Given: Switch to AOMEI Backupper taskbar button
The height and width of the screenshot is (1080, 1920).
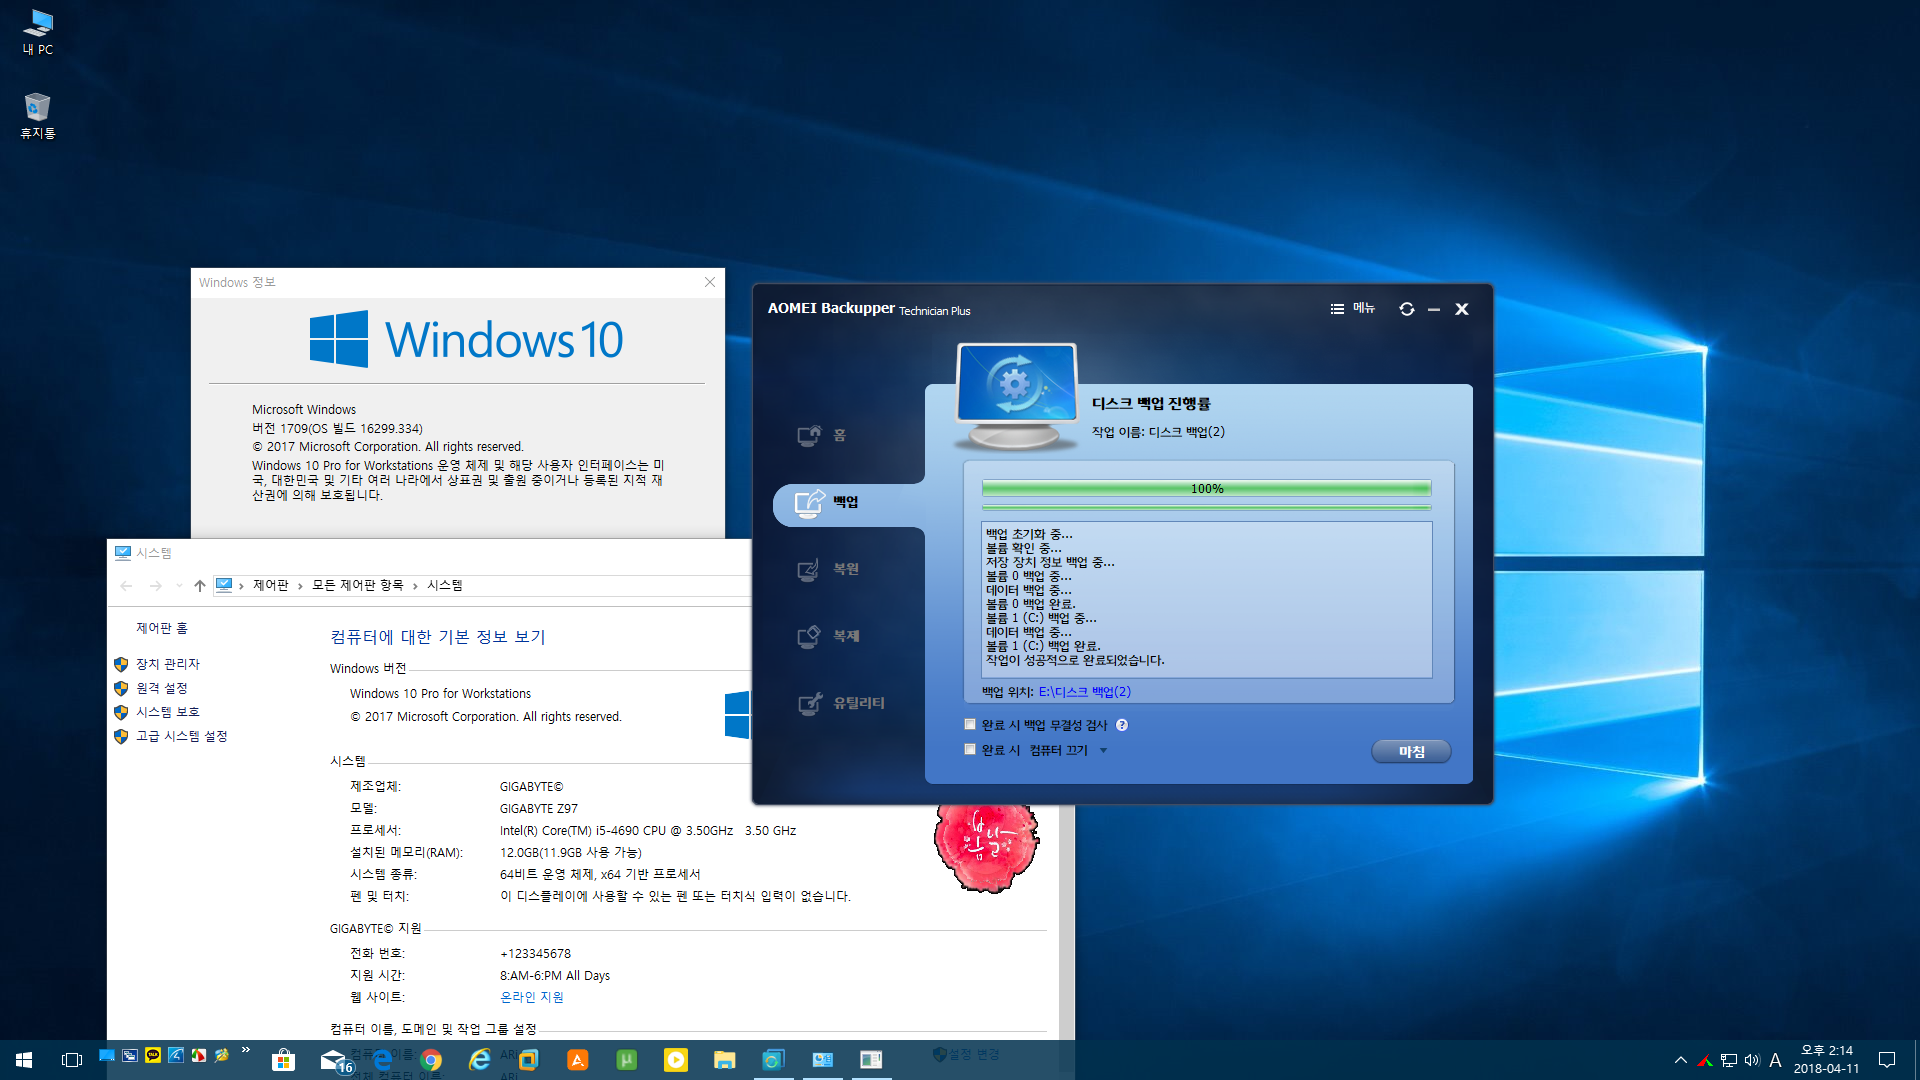Looking at the screenshot, I should coord(774,1059).
